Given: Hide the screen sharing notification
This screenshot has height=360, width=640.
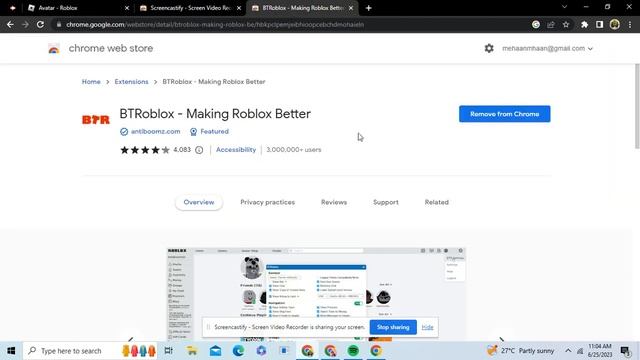Looking at the screenshot, I should (x=427, y=327).
